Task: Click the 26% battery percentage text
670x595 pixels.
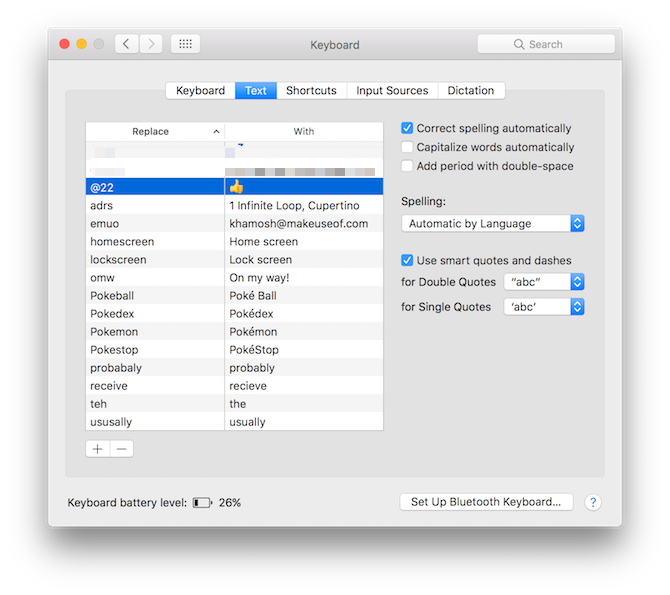Action: (x=230, y=503)
